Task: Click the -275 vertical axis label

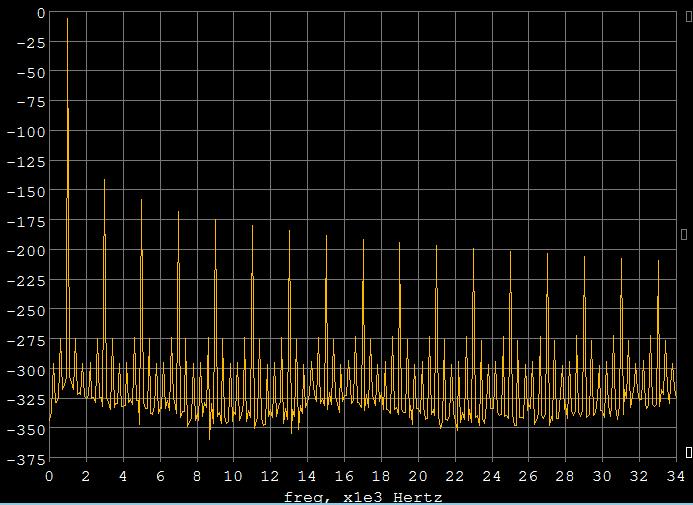Action: click(x=27, y=341)
